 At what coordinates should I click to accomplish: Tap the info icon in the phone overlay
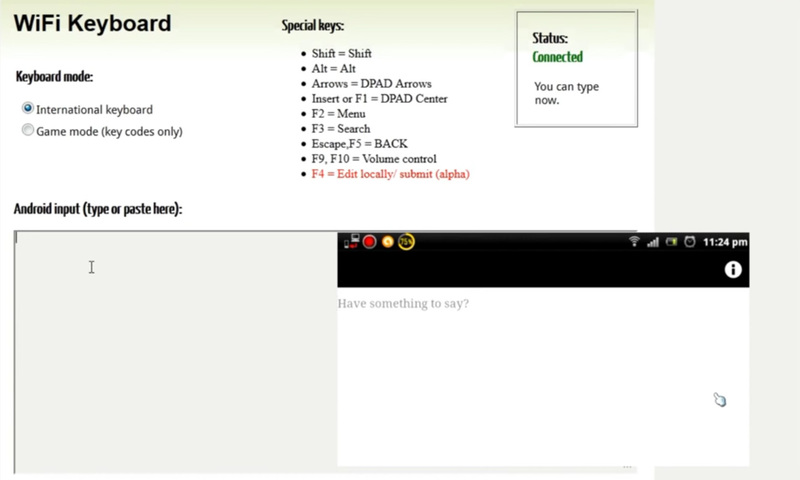click(733, 269)
